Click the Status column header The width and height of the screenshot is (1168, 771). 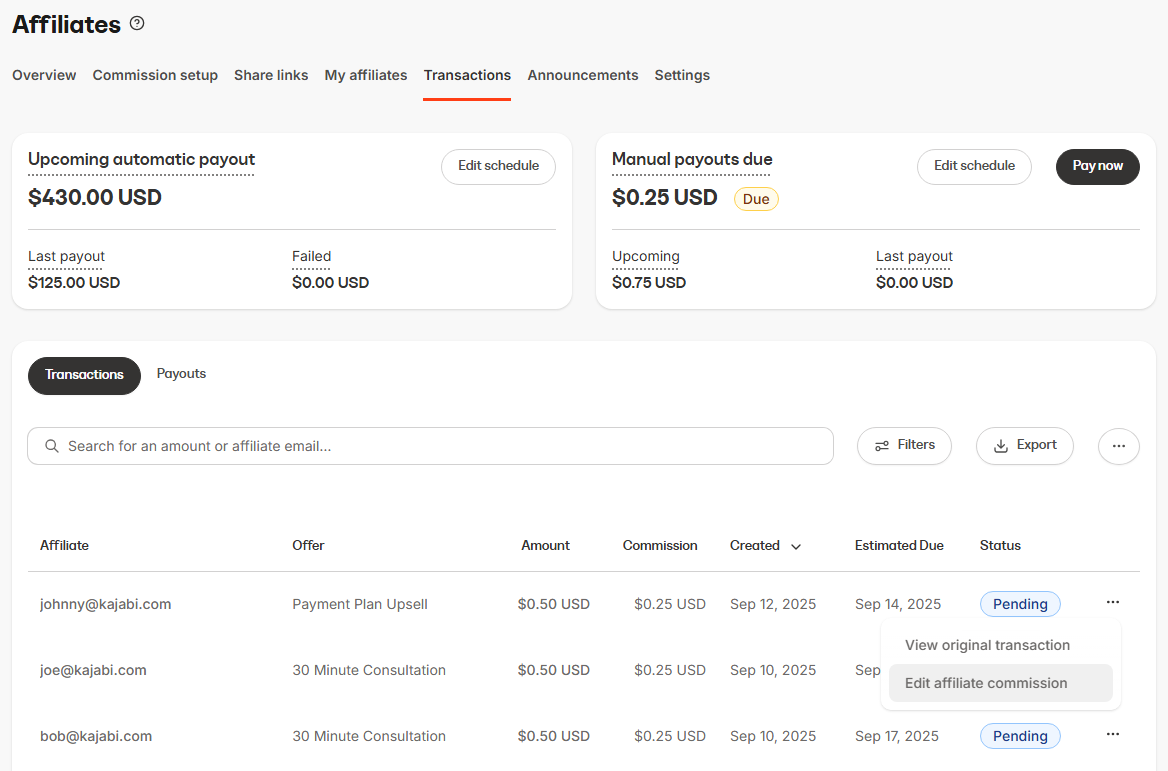[x=1000, y=545]
